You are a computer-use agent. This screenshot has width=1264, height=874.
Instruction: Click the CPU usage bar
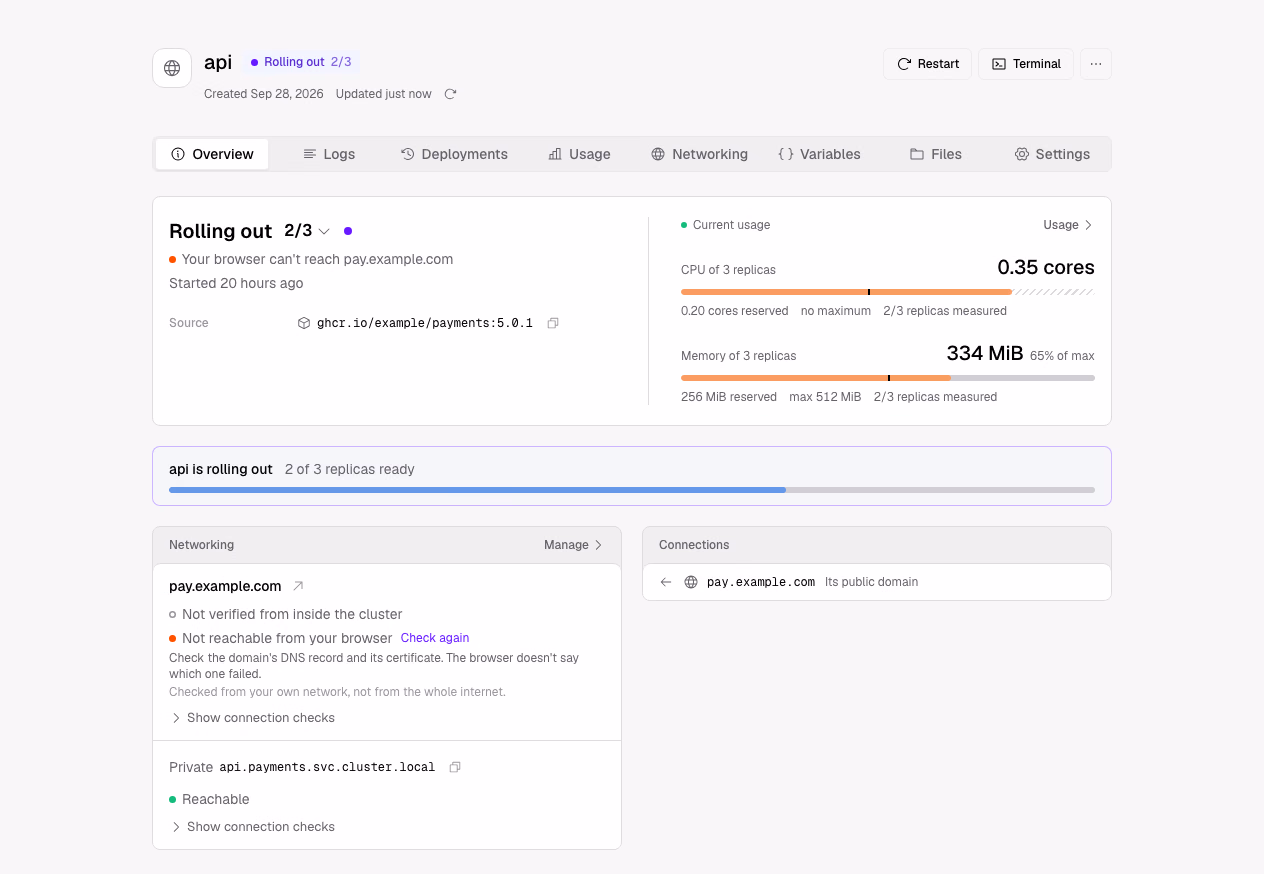click(888, 292)
